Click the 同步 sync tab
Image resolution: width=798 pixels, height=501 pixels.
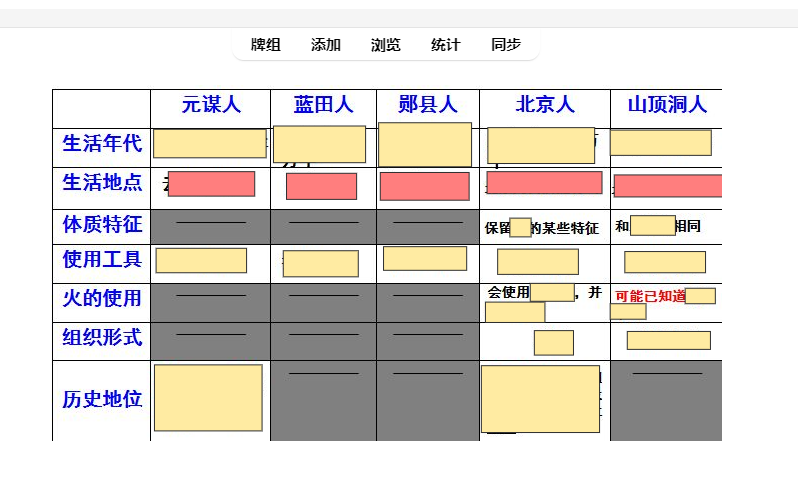coord(506,45)
